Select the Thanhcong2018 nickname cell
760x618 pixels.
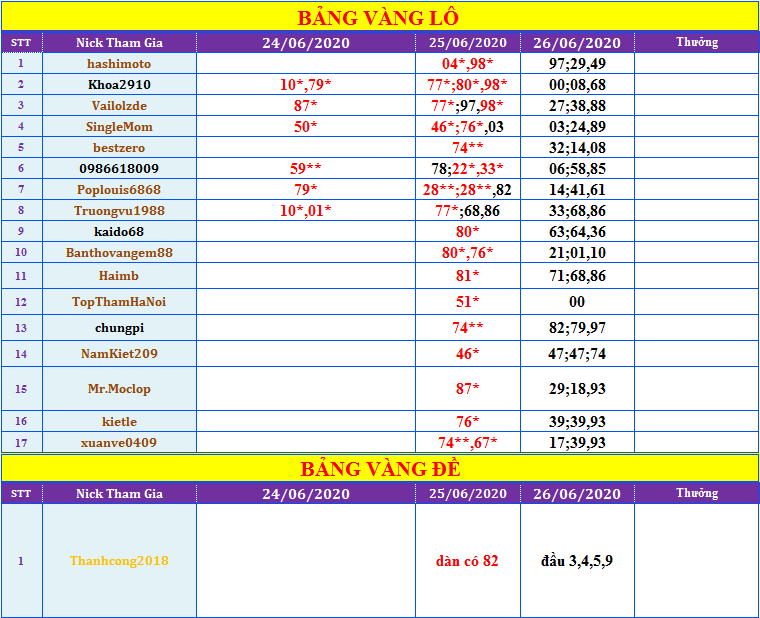coord(119,561)
